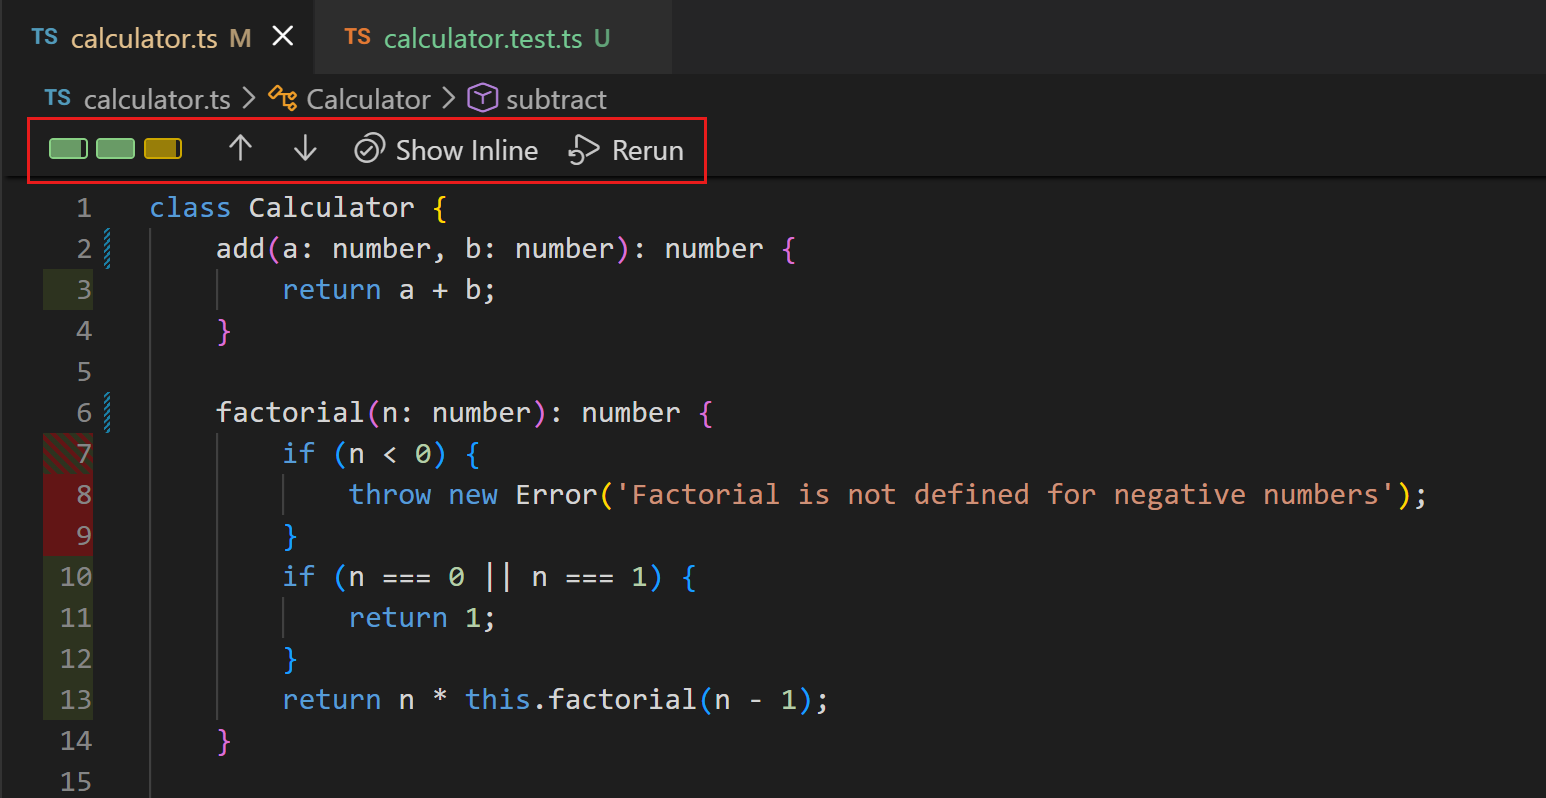Open the Calculator breadcrumb dropdown
The width and height of the screenshot is (1546, 798).
(368, 99)
